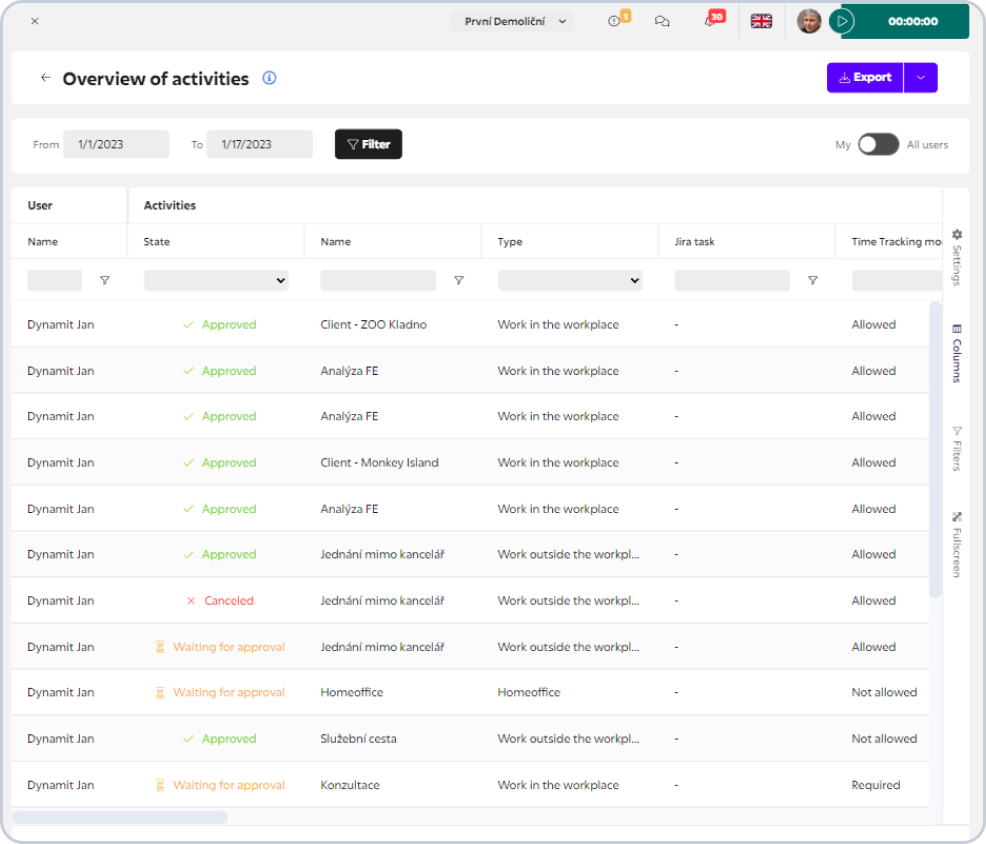
Task: Open the user profile avatar
Action: pyautogui.click(x=809, y=21)
